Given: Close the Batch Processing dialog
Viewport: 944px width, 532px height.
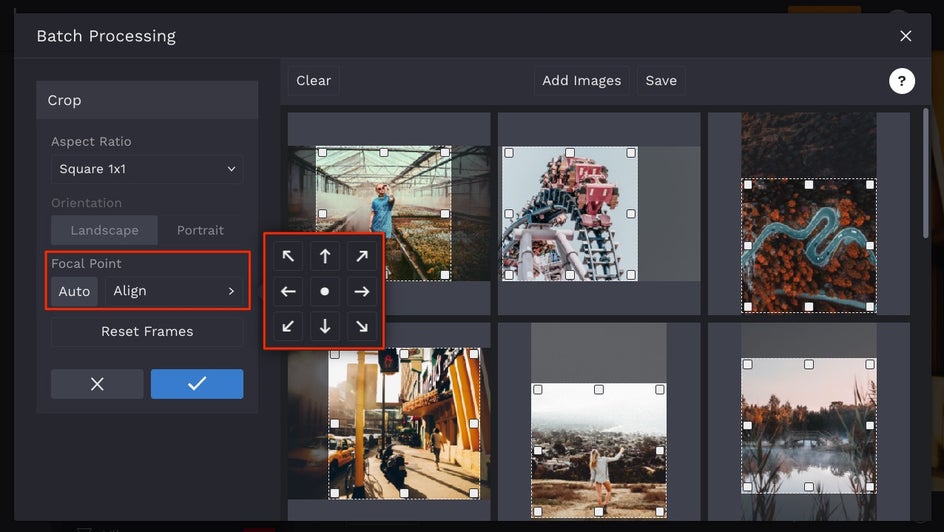Looking at the screenshot, I should [905, 36].
